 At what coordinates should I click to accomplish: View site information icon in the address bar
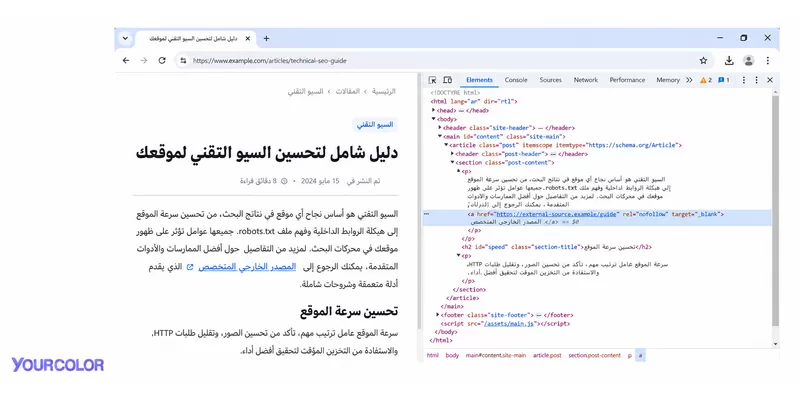click(x=183, y=61)
